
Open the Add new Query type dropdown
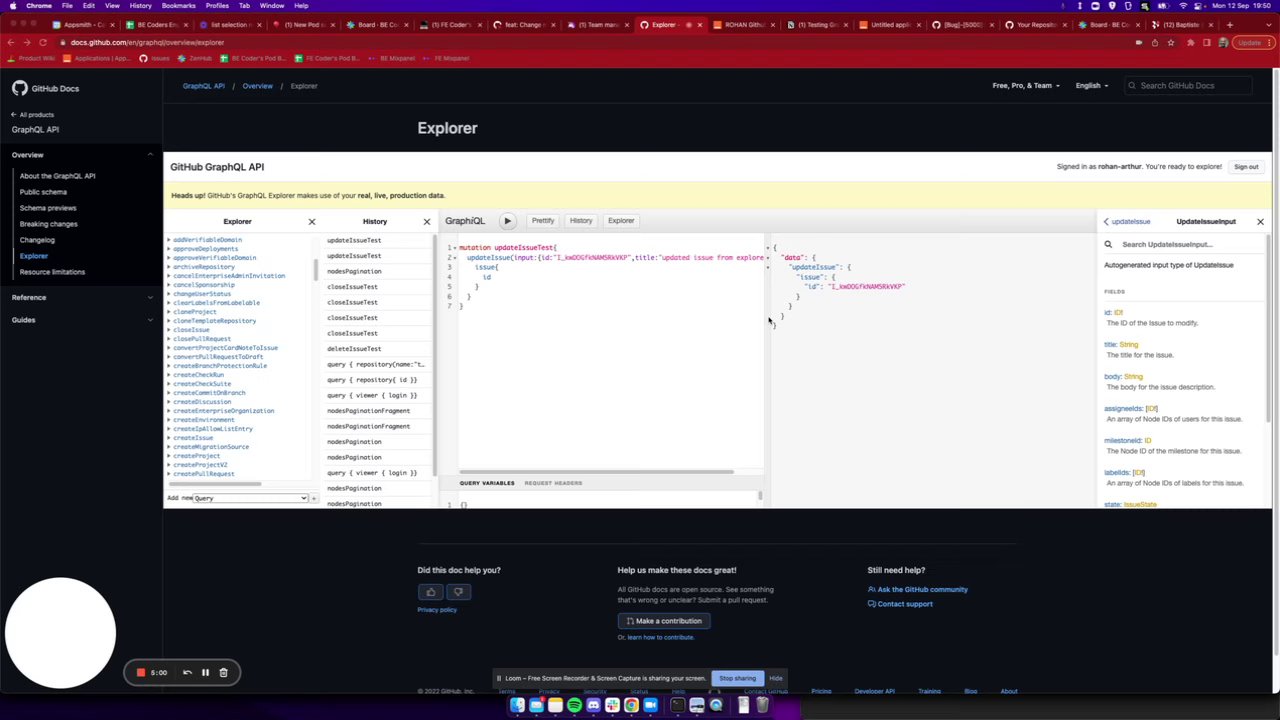[x=250, y=498]
